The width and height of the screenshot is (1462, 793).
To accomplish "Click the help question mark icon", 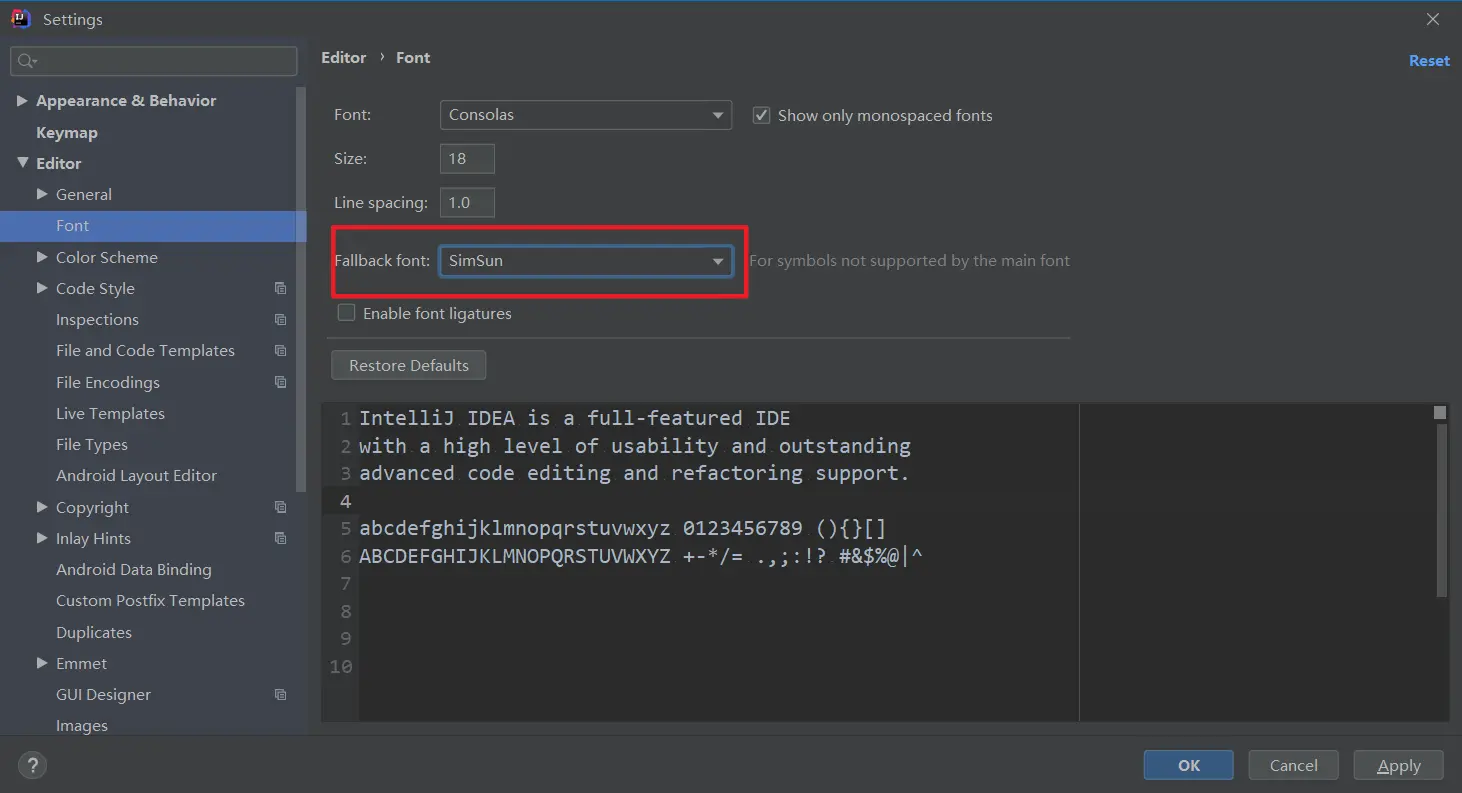I will (32, 766).
